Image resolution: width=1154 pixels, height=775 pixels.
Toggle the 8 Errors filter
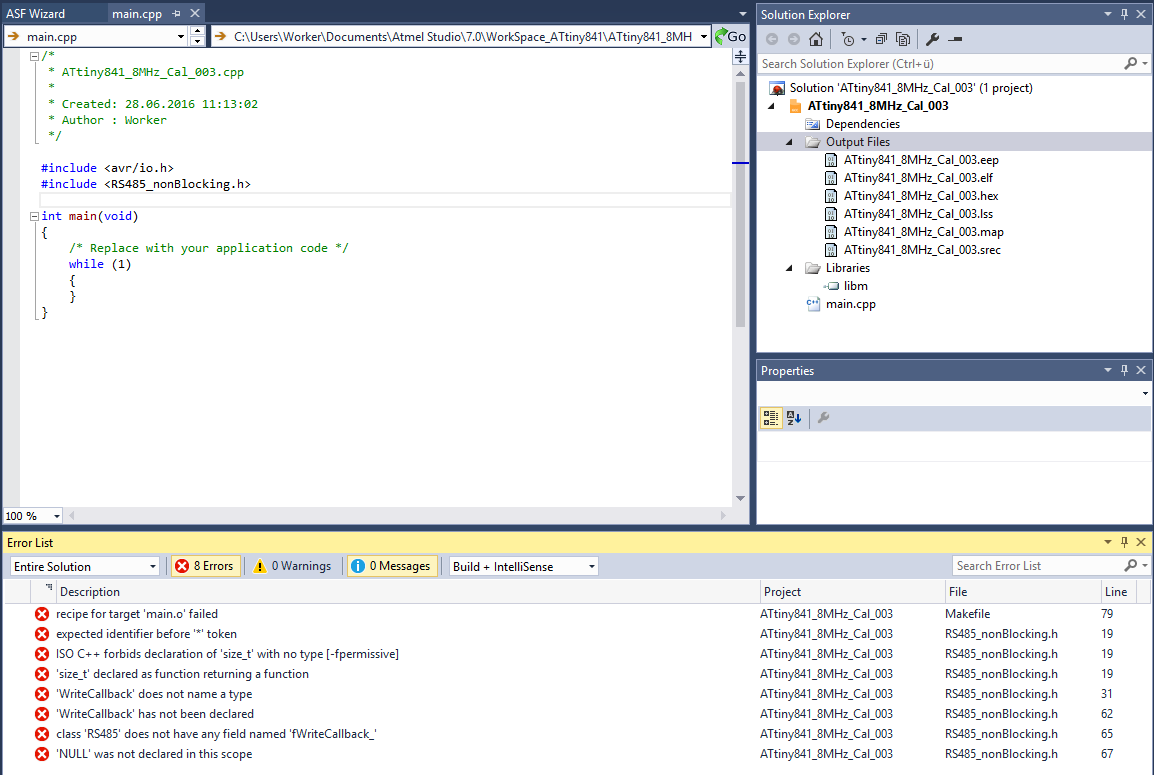pos(205,566)
